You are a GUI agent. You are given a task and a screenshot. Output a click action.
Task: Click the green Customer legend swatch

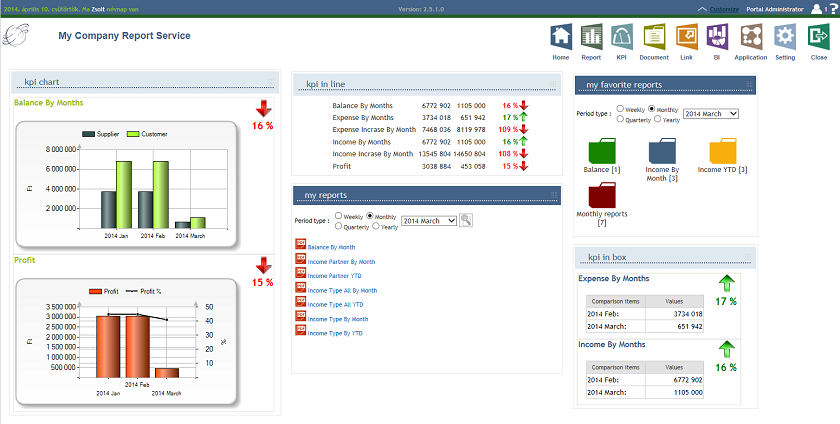click(133, 134)
